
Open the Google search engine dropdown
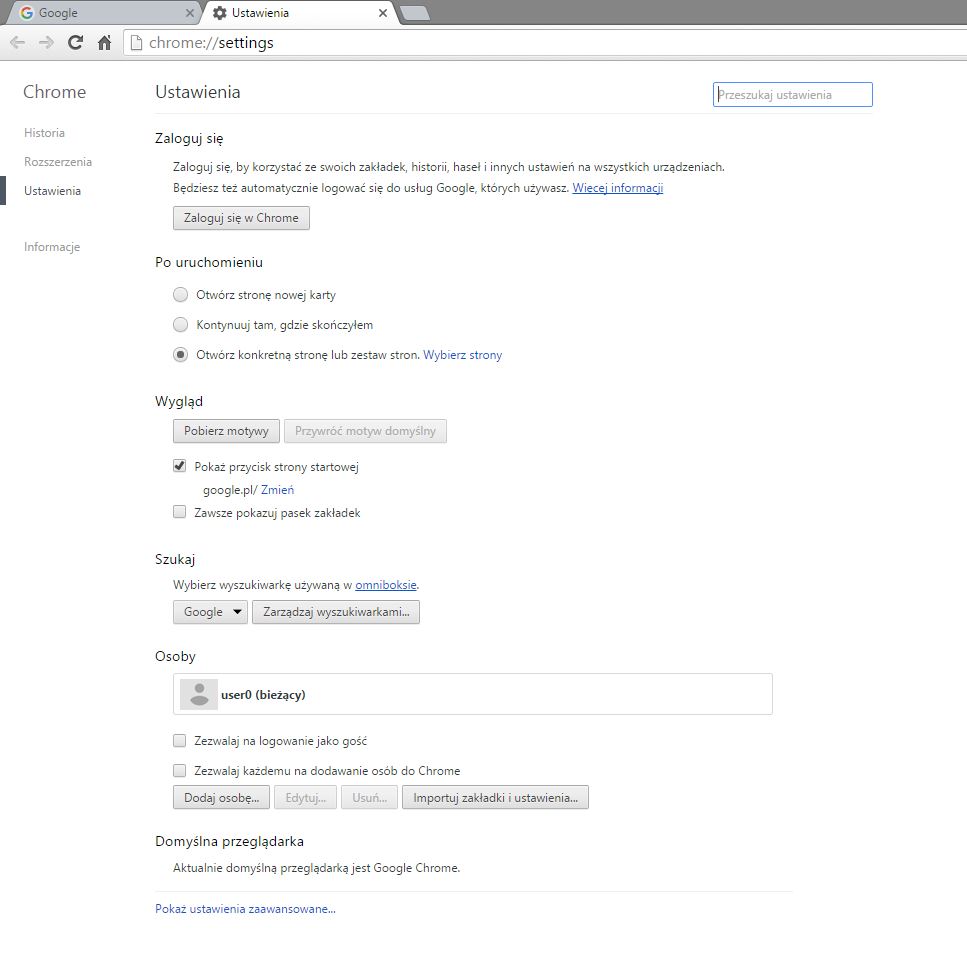[210, 612]
